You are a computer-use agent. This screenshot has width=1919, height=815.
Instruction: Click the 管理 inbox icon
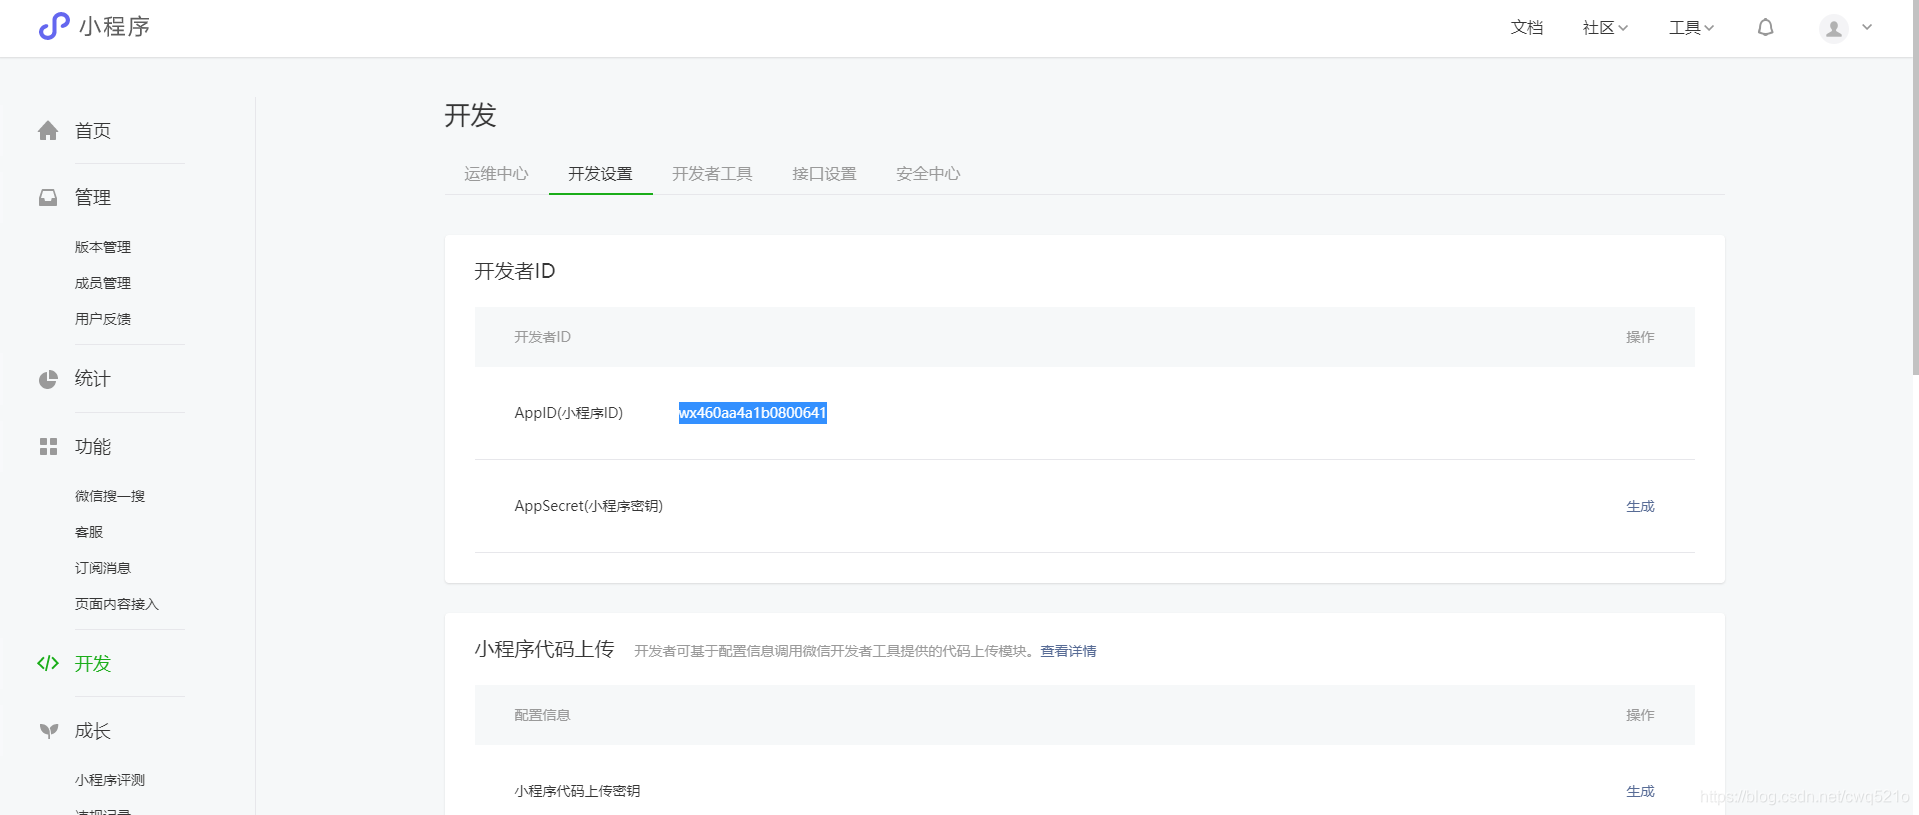48,198
